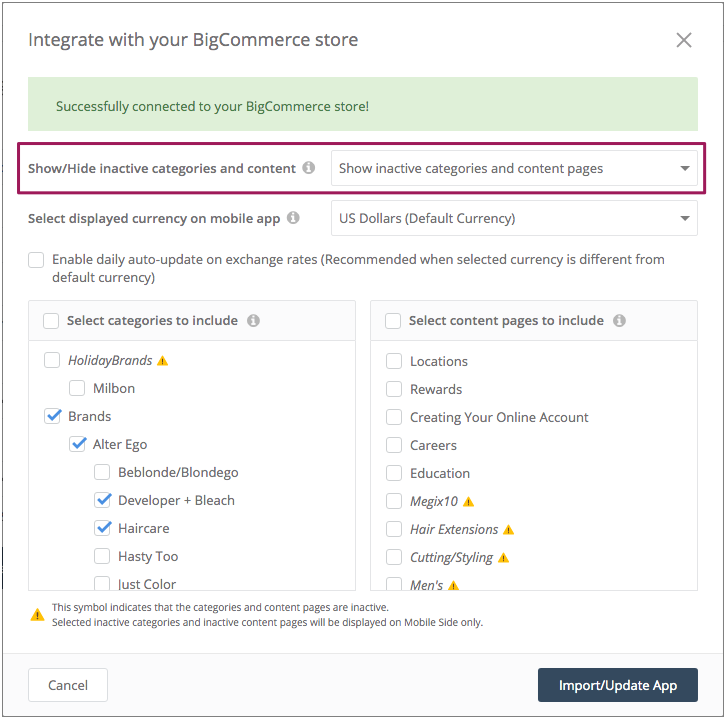Click info icon beside Select content pages header
This screenshot has height=720, width=726.
tap(619, 321)
